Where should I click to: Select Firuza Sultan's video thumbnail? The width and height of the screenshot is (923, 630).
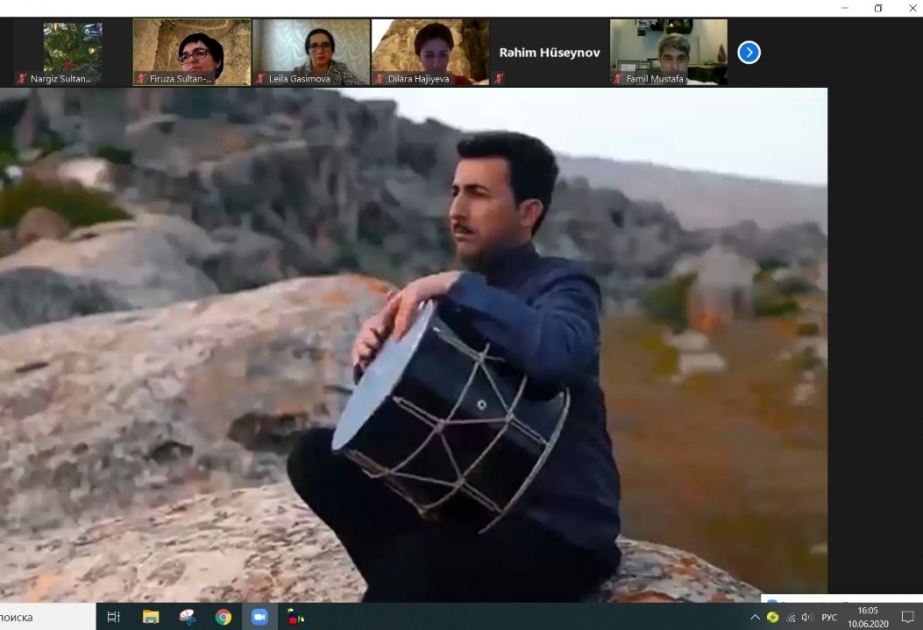click(x=192, y=52)
